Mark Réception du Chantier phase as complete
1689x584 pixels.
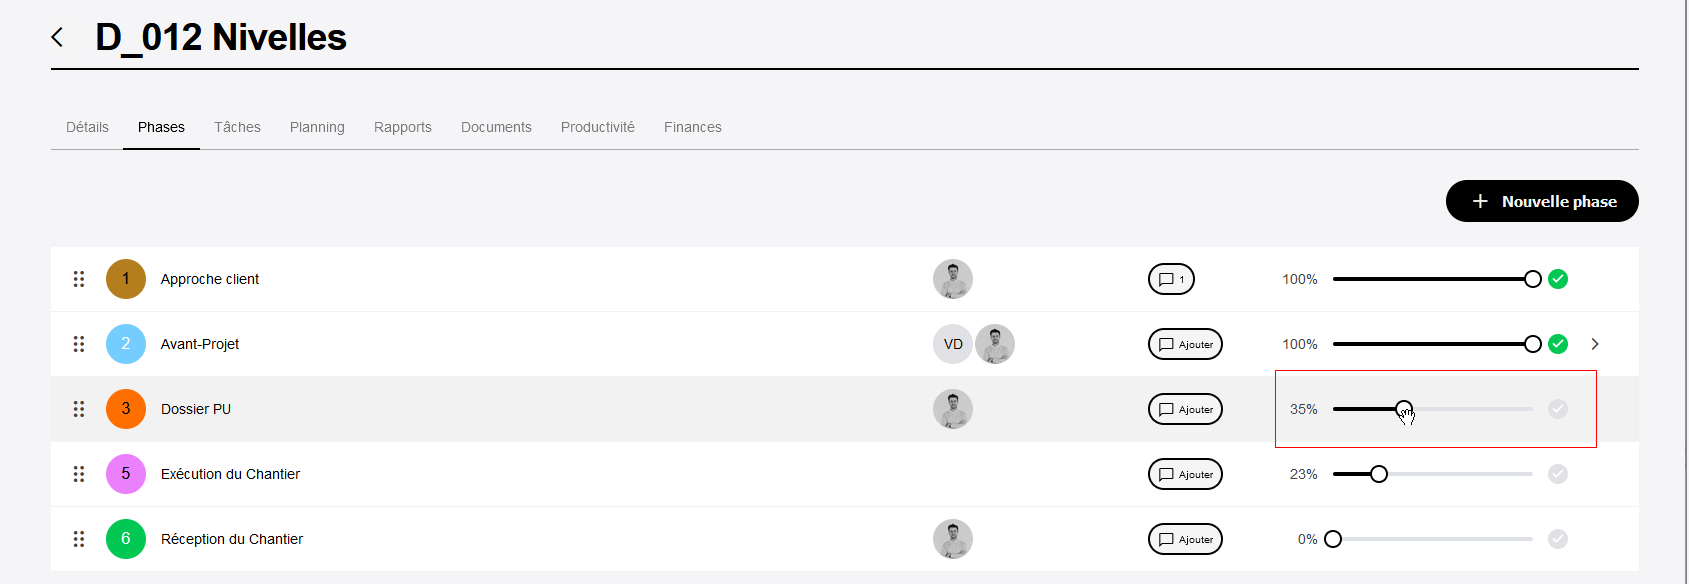point(1558,539)
